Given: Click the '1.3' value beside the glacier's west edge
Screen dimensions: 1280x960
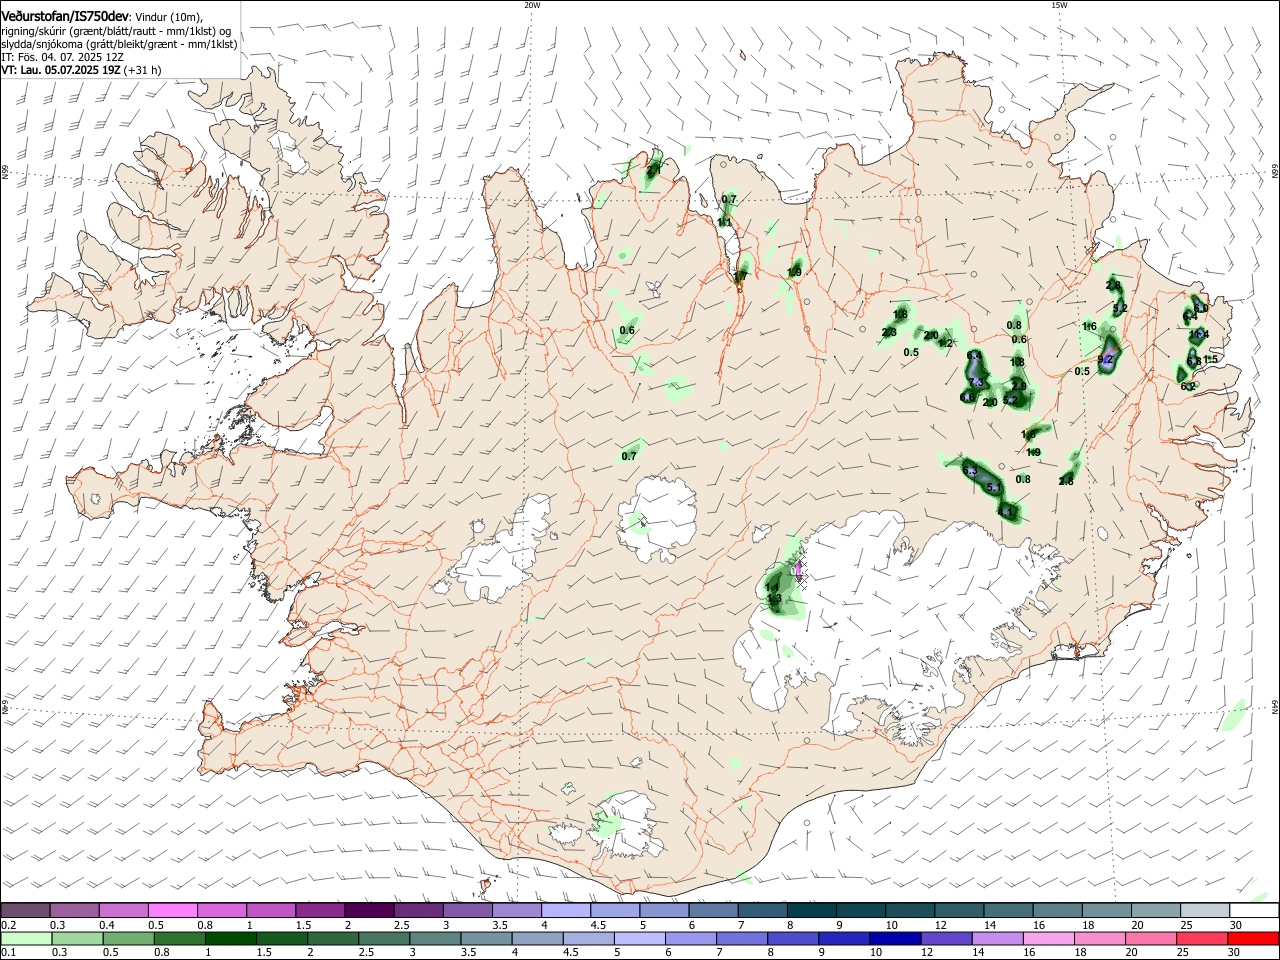Looking at the screenshot, I should click(774, 598).
